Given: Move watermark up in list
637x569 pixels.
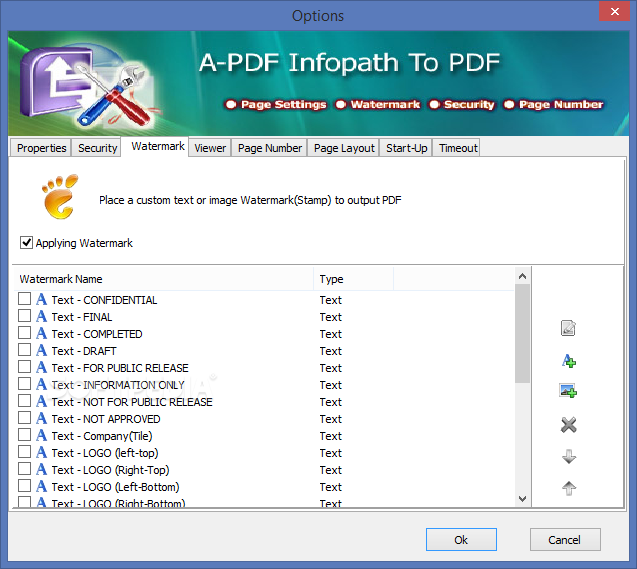Looking at the screenshot, I should point(569,487).
